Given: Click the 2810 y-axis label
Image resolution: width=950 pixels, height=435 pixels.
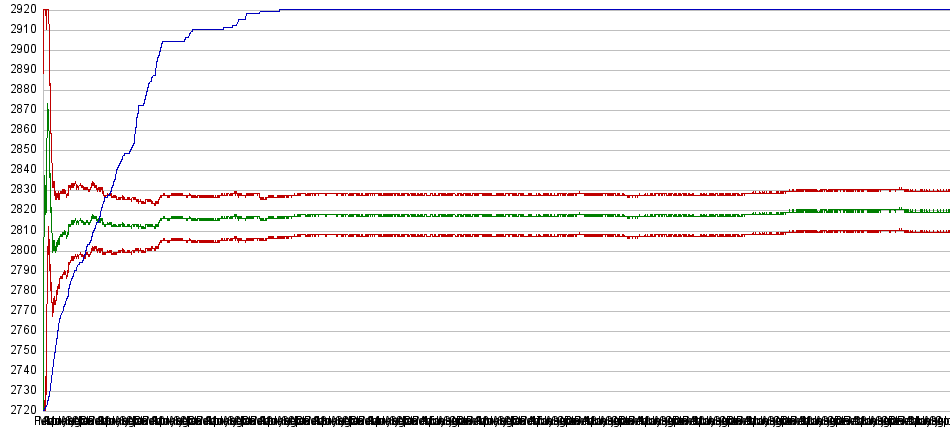Looking at the screenshot, I should 20,229.
